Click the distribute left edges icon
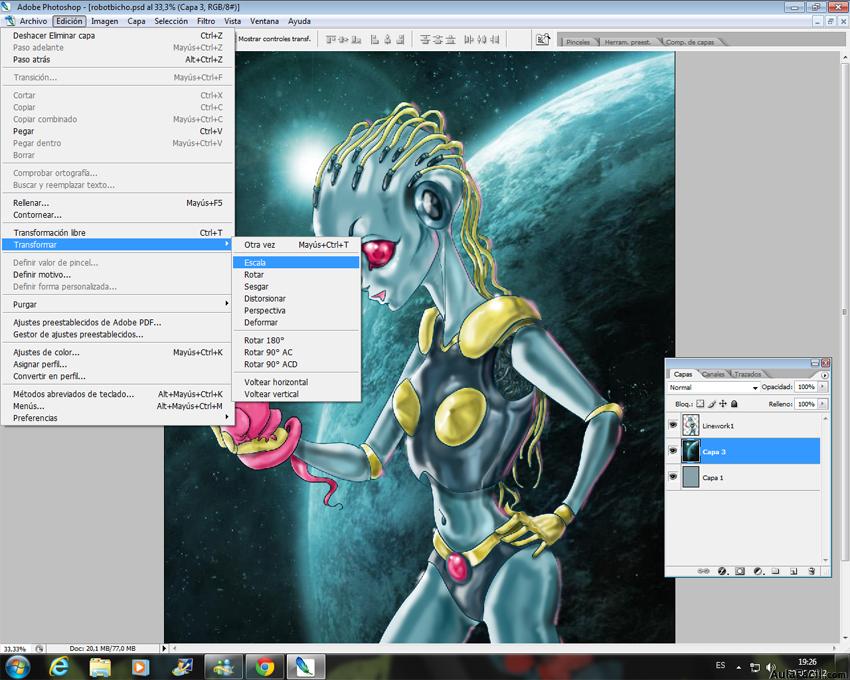The image size is (850, 680). [469, 40]
